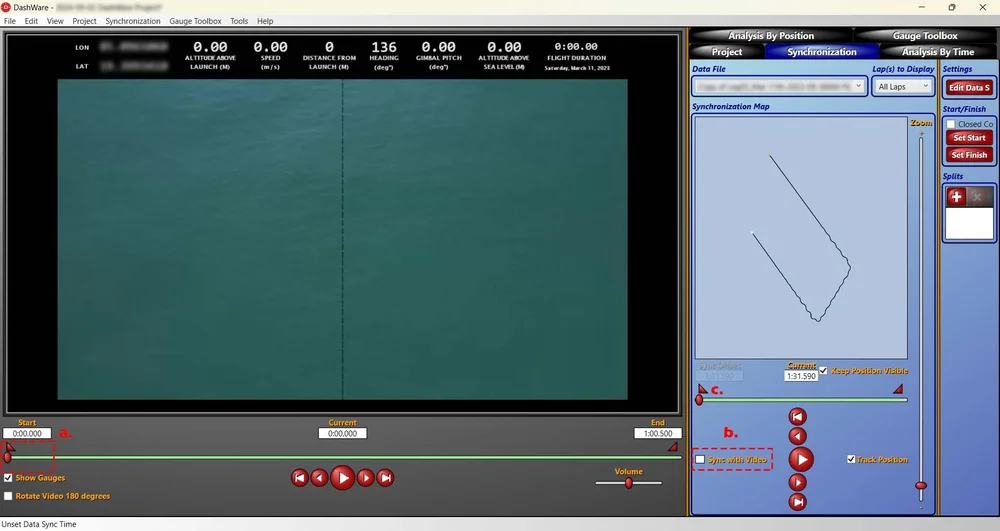Add a new split with the plus button
1000x531 pixels.
pos(956,196)
